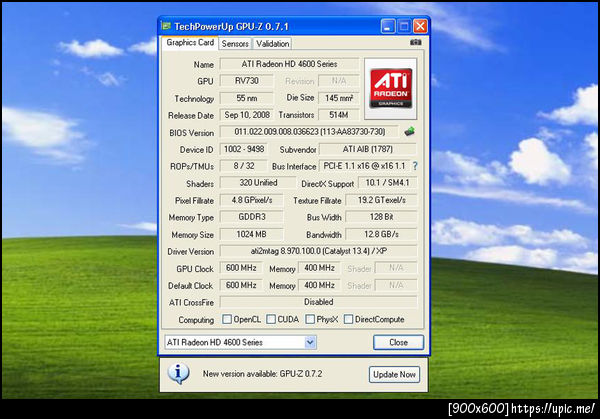
Task: Click Bus Width value 128 Bit
Action: point(381,217)
